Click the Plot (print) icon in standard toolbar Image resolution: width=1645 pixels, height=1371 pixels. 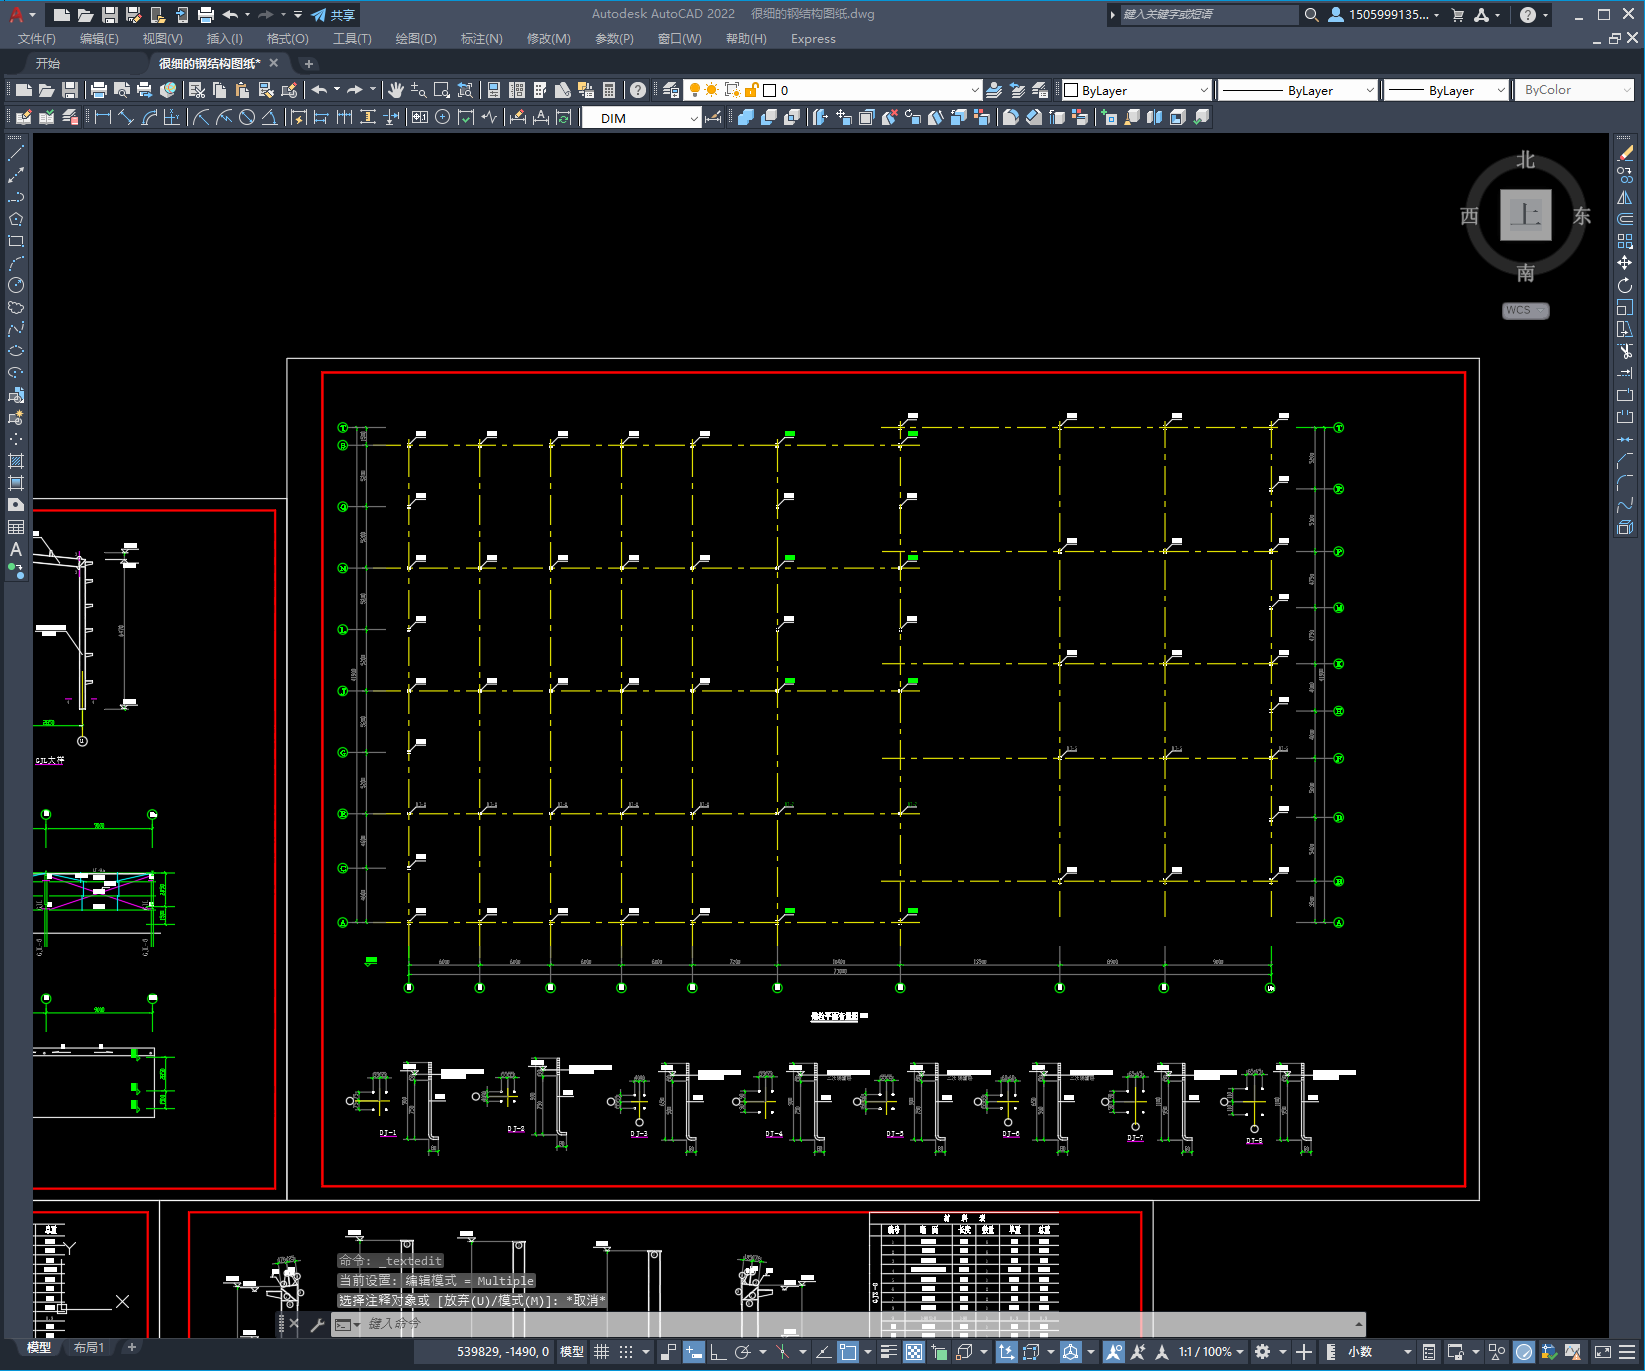coord(99,90)
